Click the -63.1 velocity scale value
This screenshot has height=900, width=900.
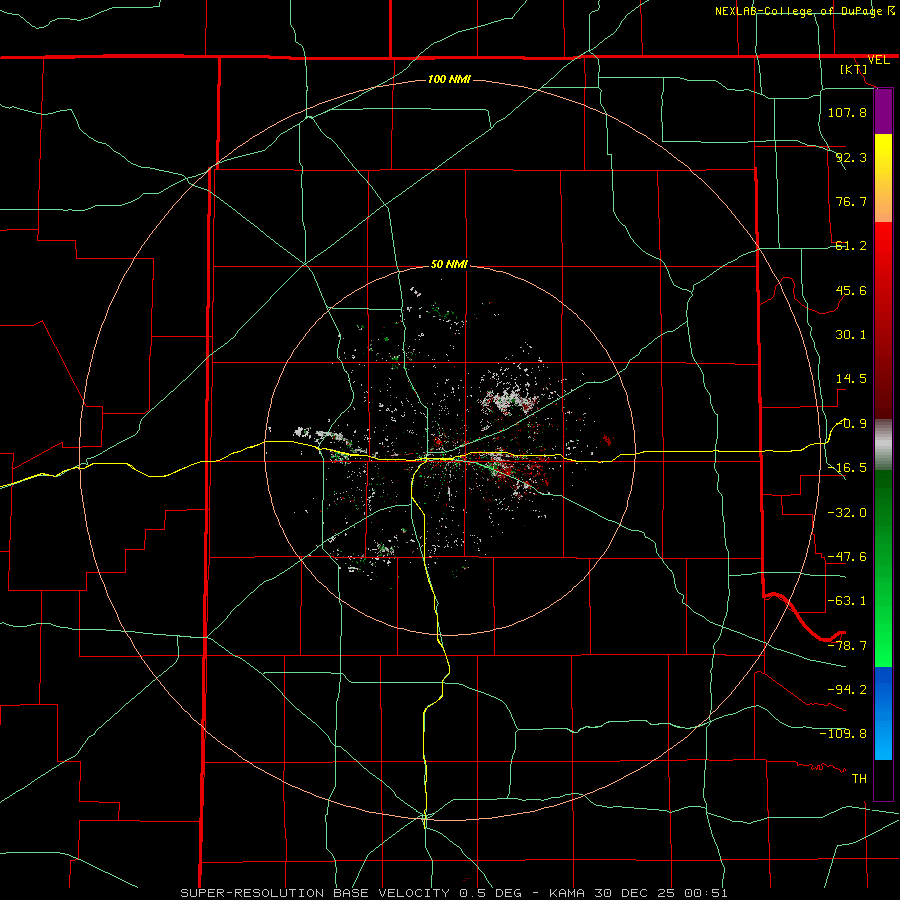click(847, 601)
